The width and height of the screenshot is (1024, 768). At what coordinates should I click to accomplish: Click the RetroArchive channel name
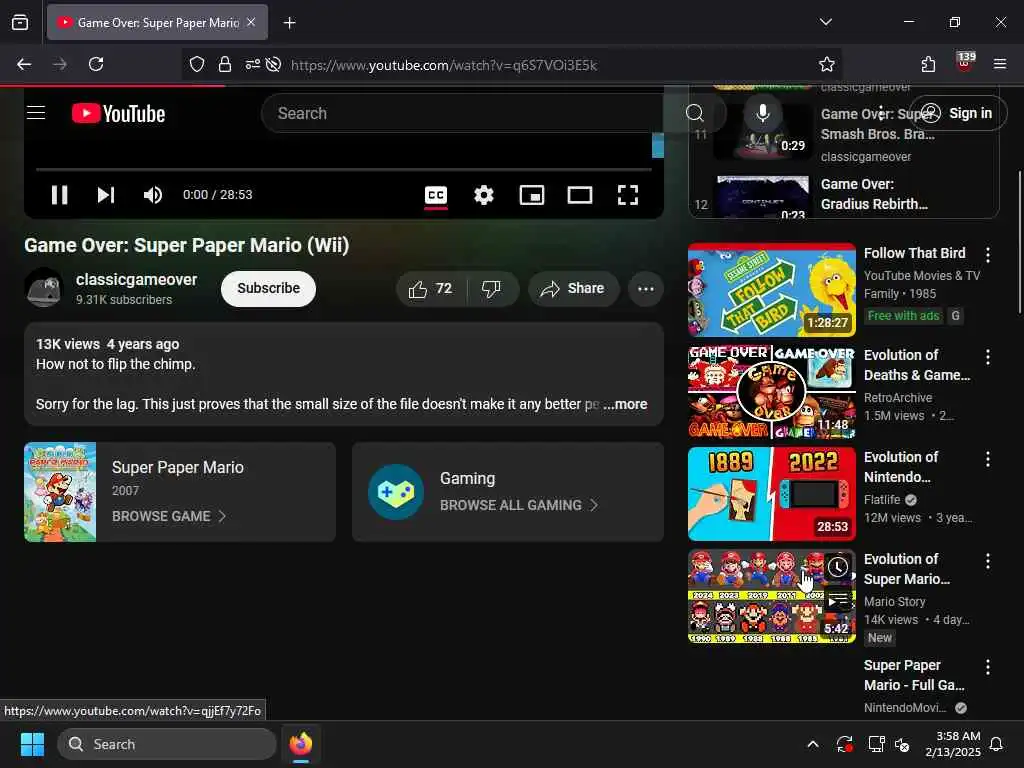tap(897, 398)
